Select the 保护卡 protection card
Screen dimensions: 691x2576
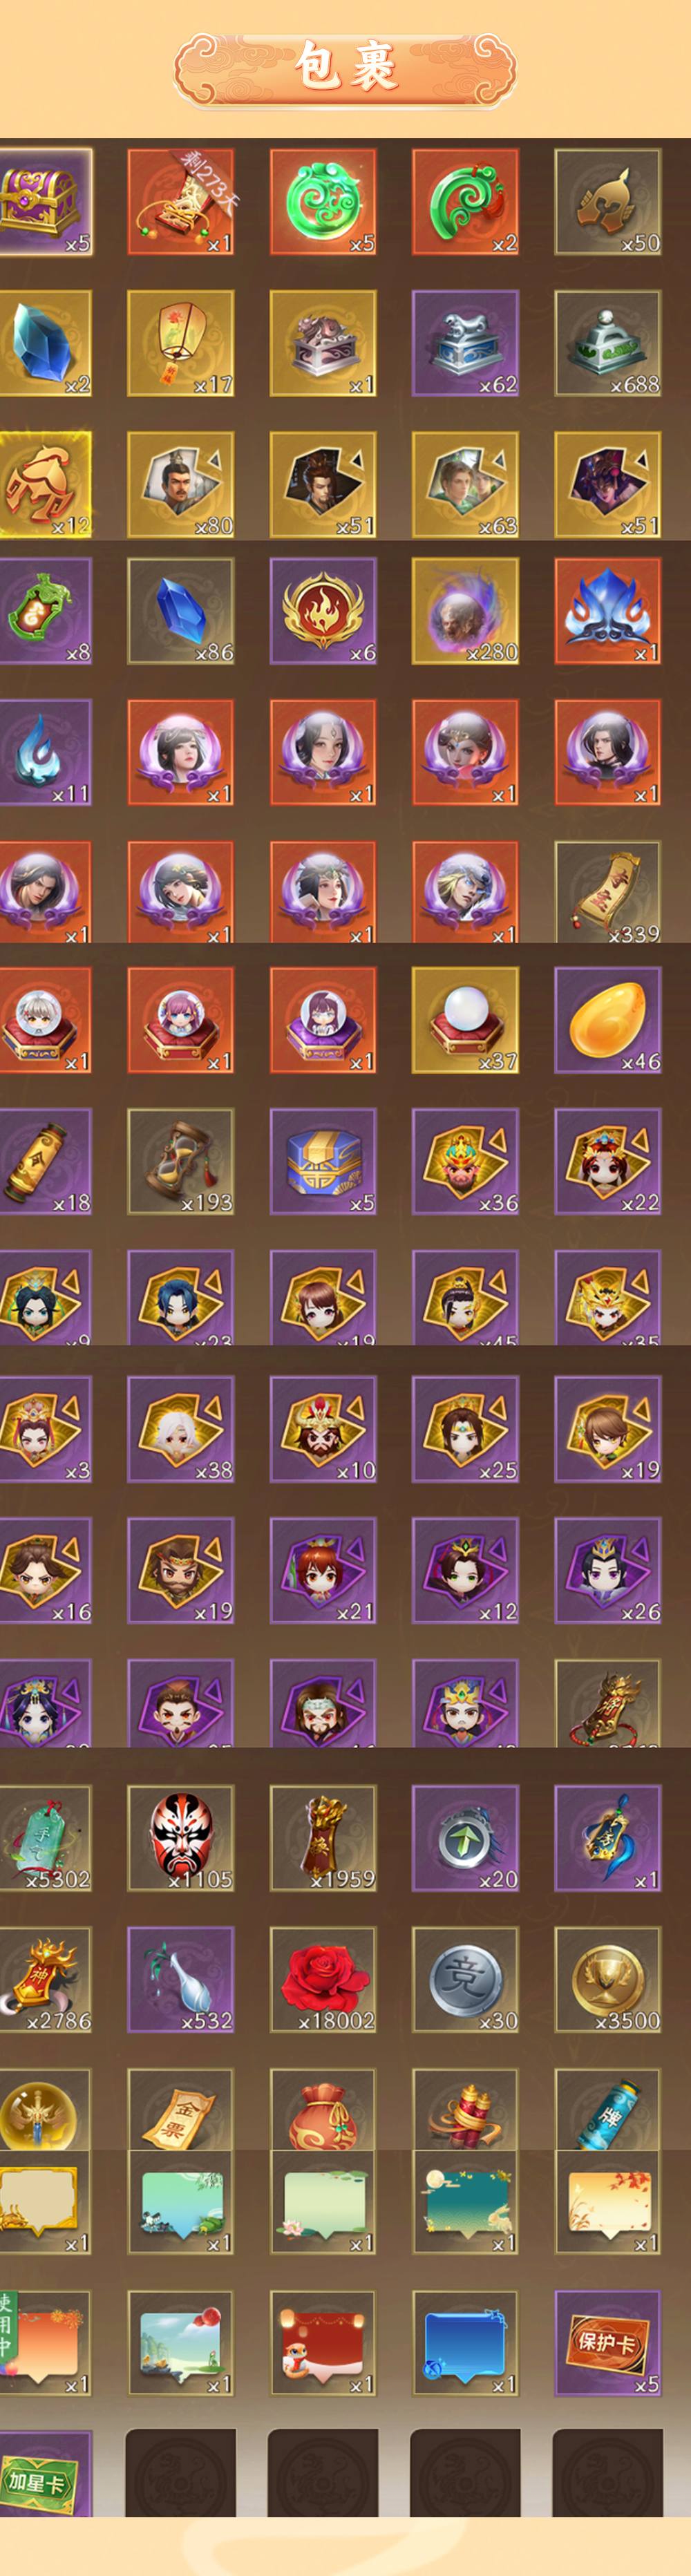607,2343
